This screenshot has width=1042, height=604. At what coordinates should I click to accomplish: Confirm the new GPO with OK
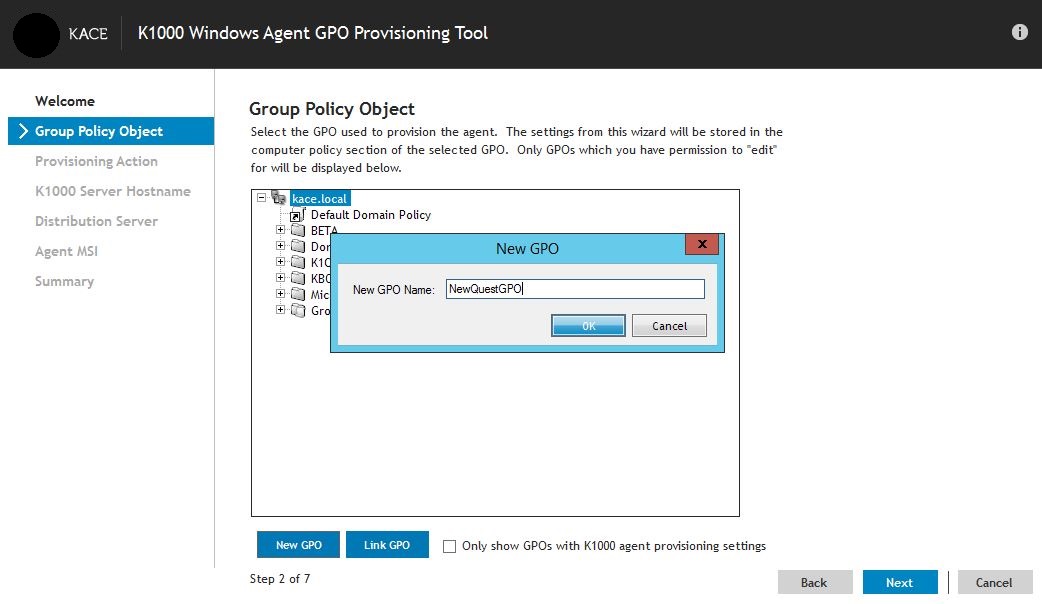(588, 325)
